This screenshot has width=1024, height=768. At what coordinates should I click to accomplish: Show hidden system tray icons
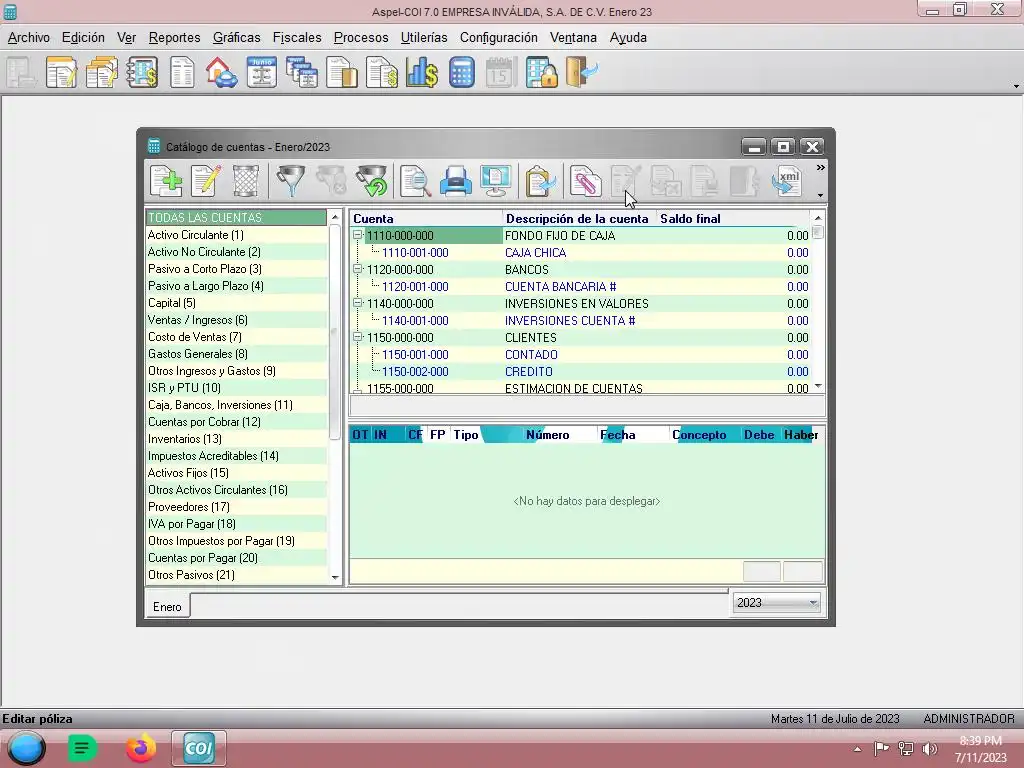pyautogui.click(x=857, y=749)
